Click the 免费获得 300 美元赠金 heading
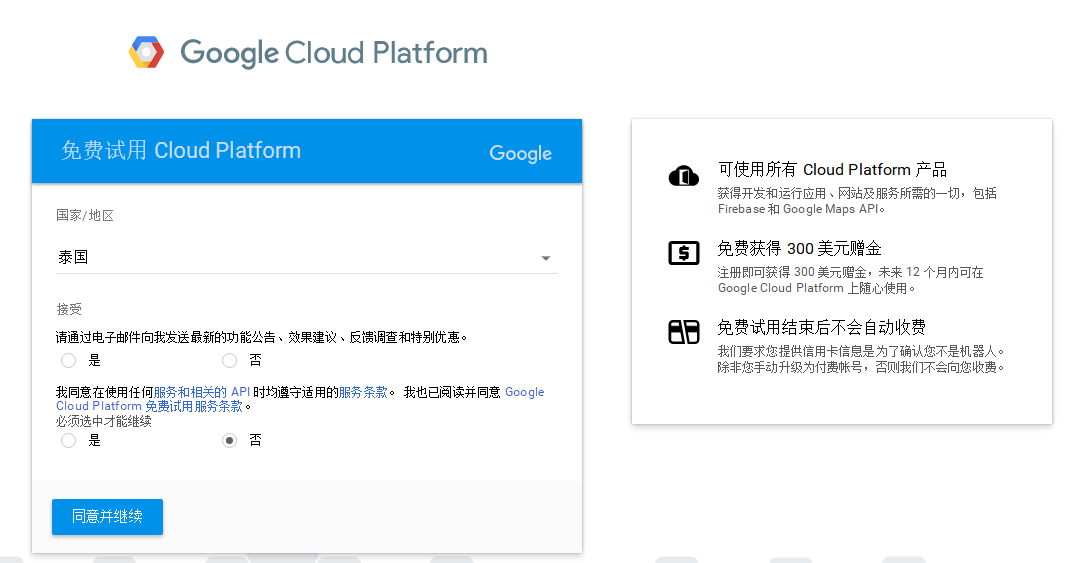 (x=799, y=248)
